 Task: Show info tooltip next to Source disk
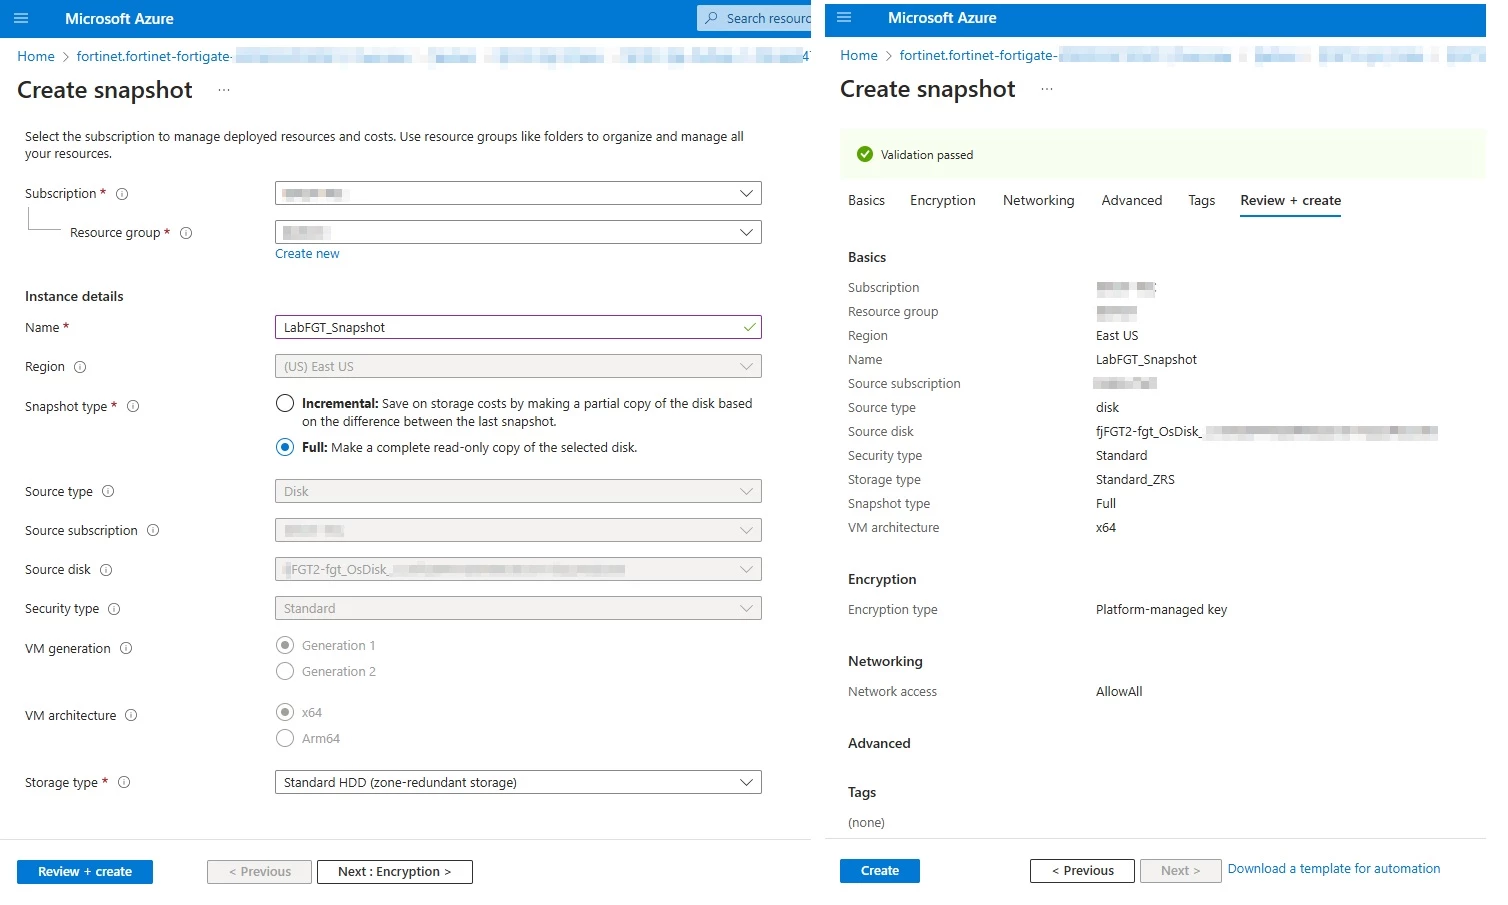[x=106, y=570]
